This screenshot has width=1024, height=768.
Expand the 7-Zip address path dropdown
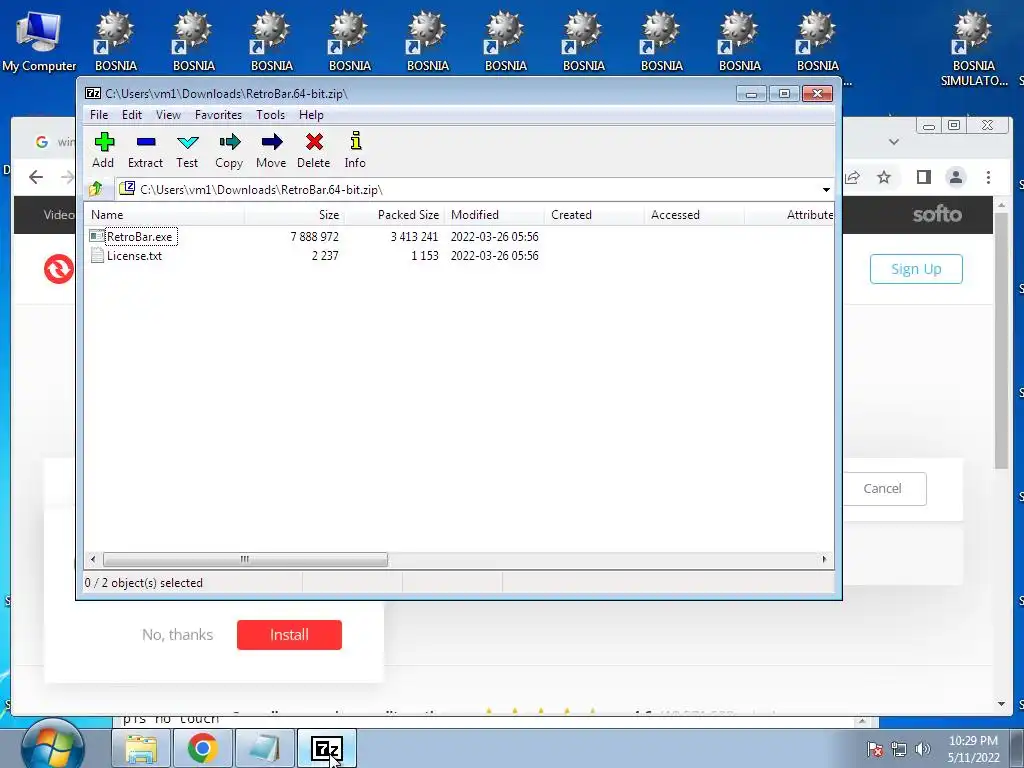[826, 189]
